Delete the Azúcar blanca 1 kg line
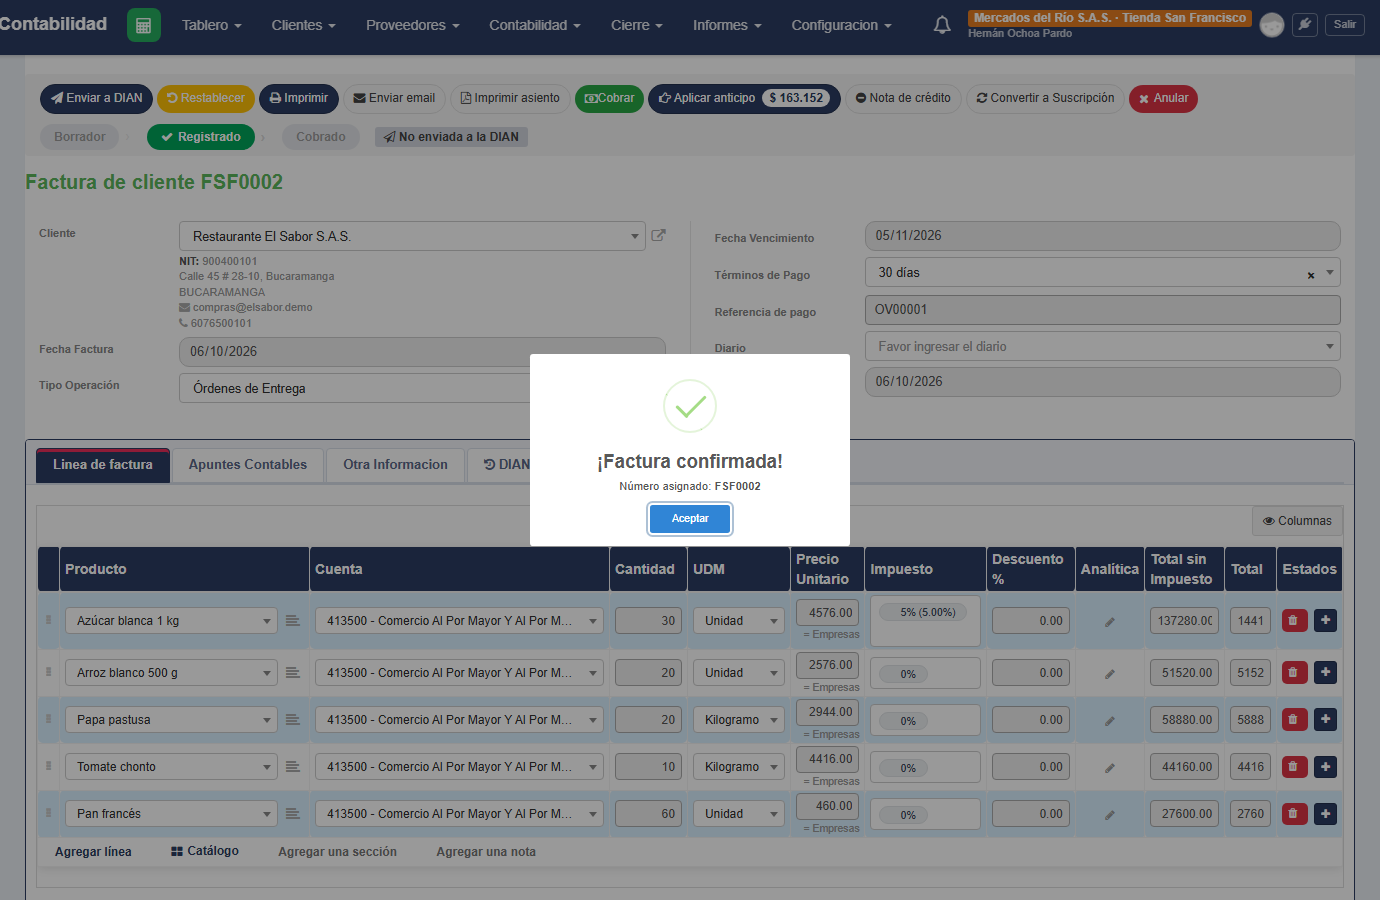The height and width of the screenshot is (900, 1380). [1294, 620]
